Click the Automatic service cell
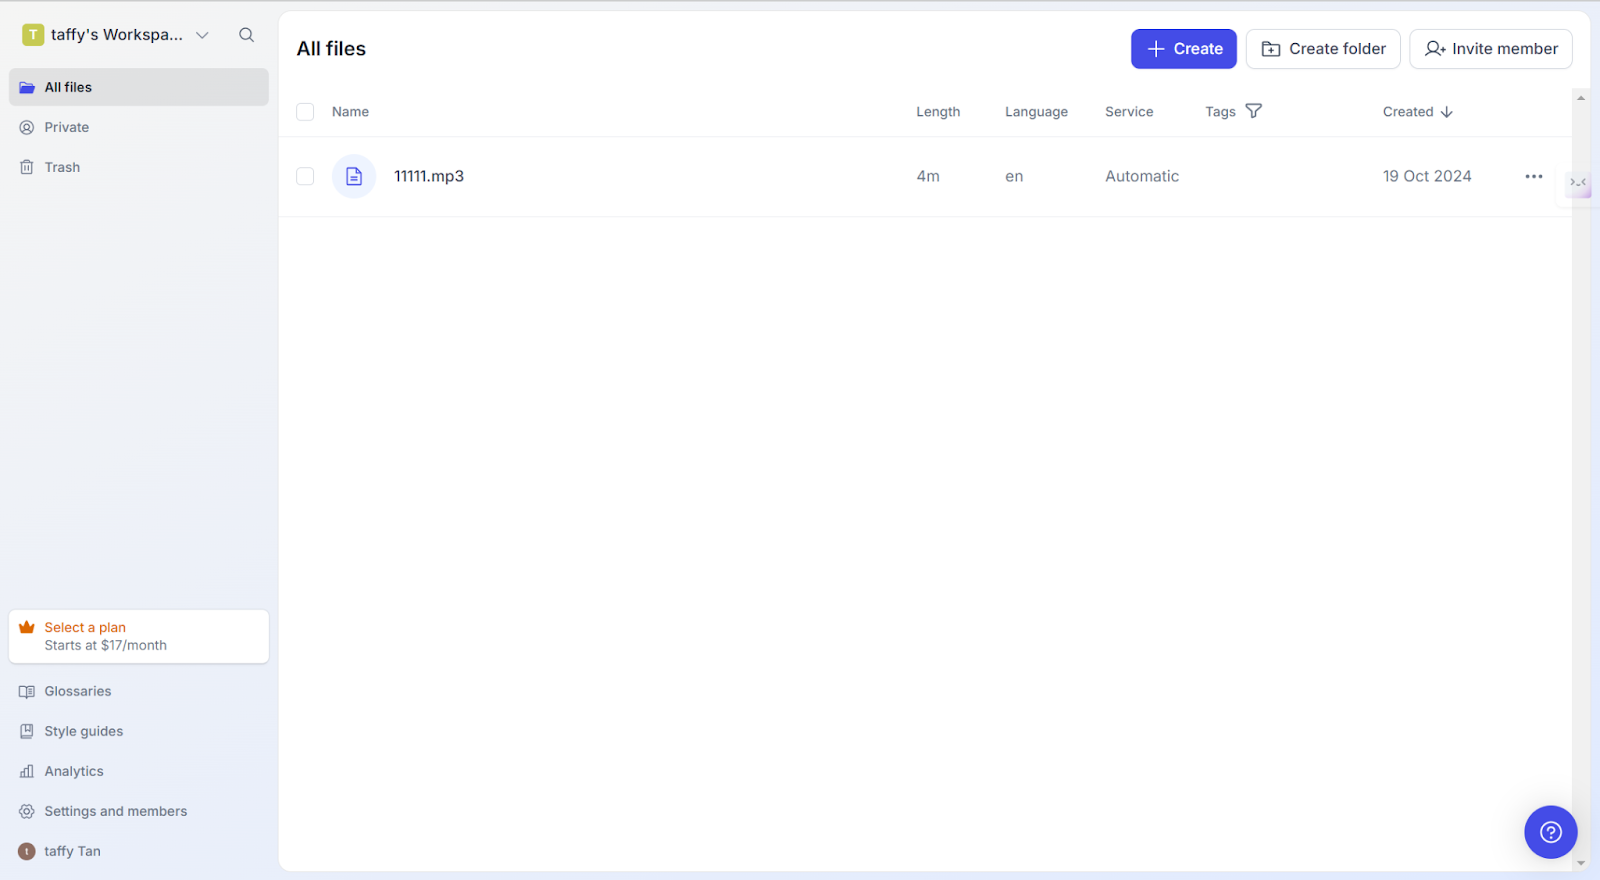Screen dimensions: 1600x880 (1142, 176)
